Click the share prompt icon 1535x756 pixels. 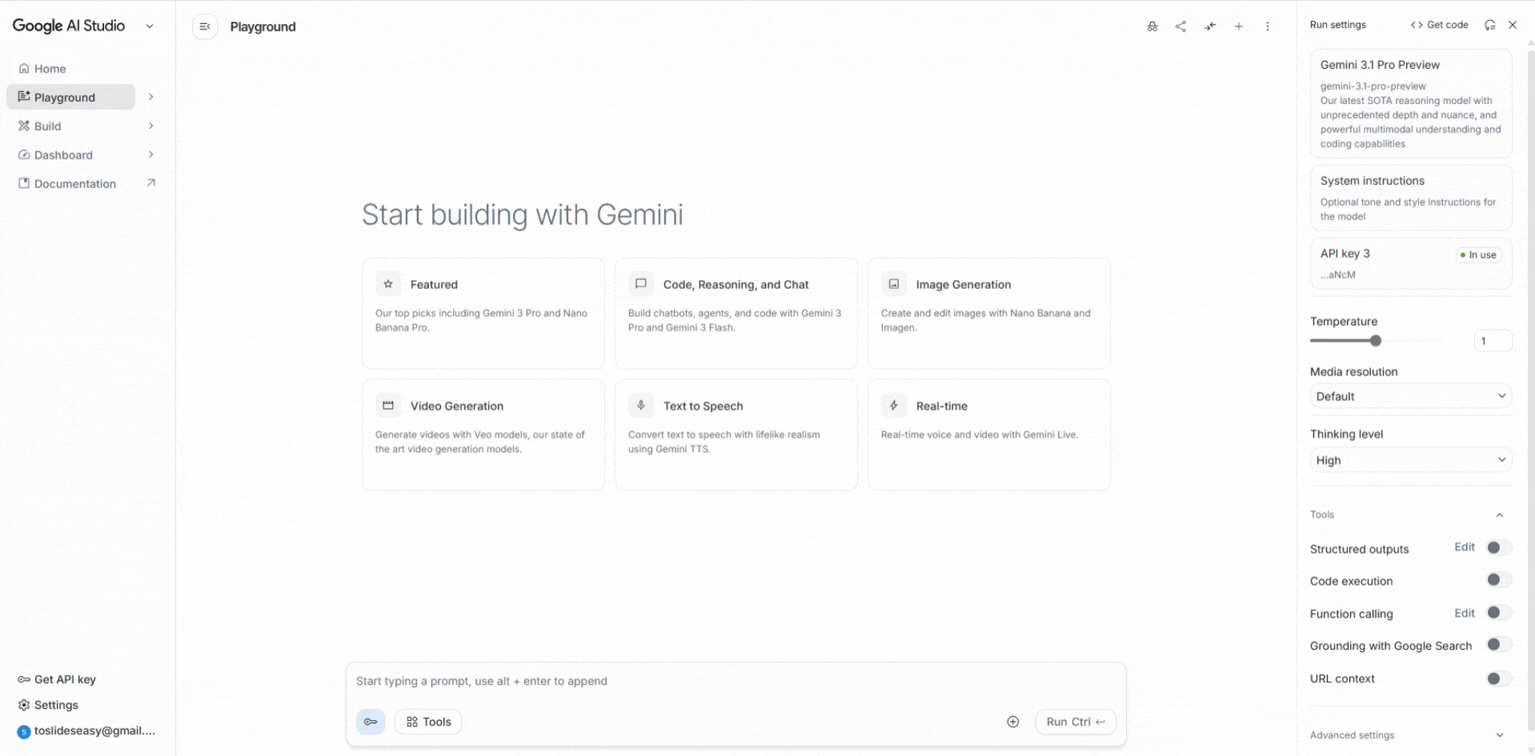[x=1181, y=27]
